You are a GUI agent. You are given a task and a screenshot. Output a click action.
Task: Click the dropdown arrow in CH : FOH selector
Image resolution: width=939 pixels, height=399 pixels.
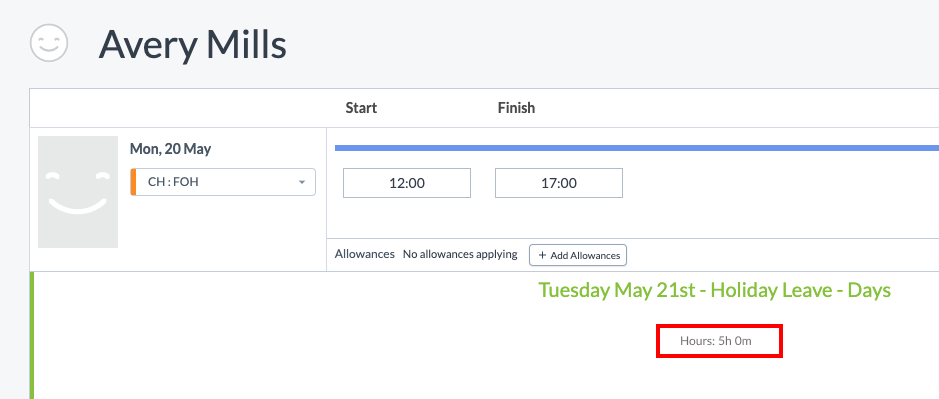coord(302,182)
